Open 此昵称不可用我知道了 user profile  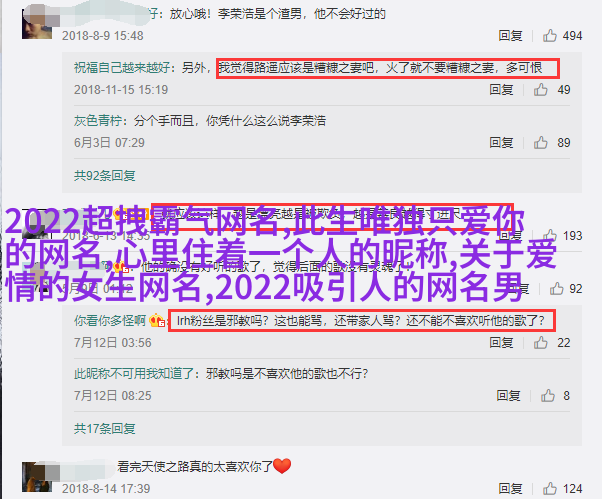coord(134,373)
